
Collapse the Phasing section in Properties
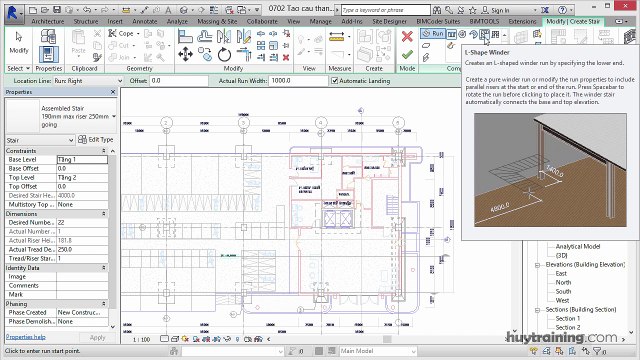click(104, 304)
